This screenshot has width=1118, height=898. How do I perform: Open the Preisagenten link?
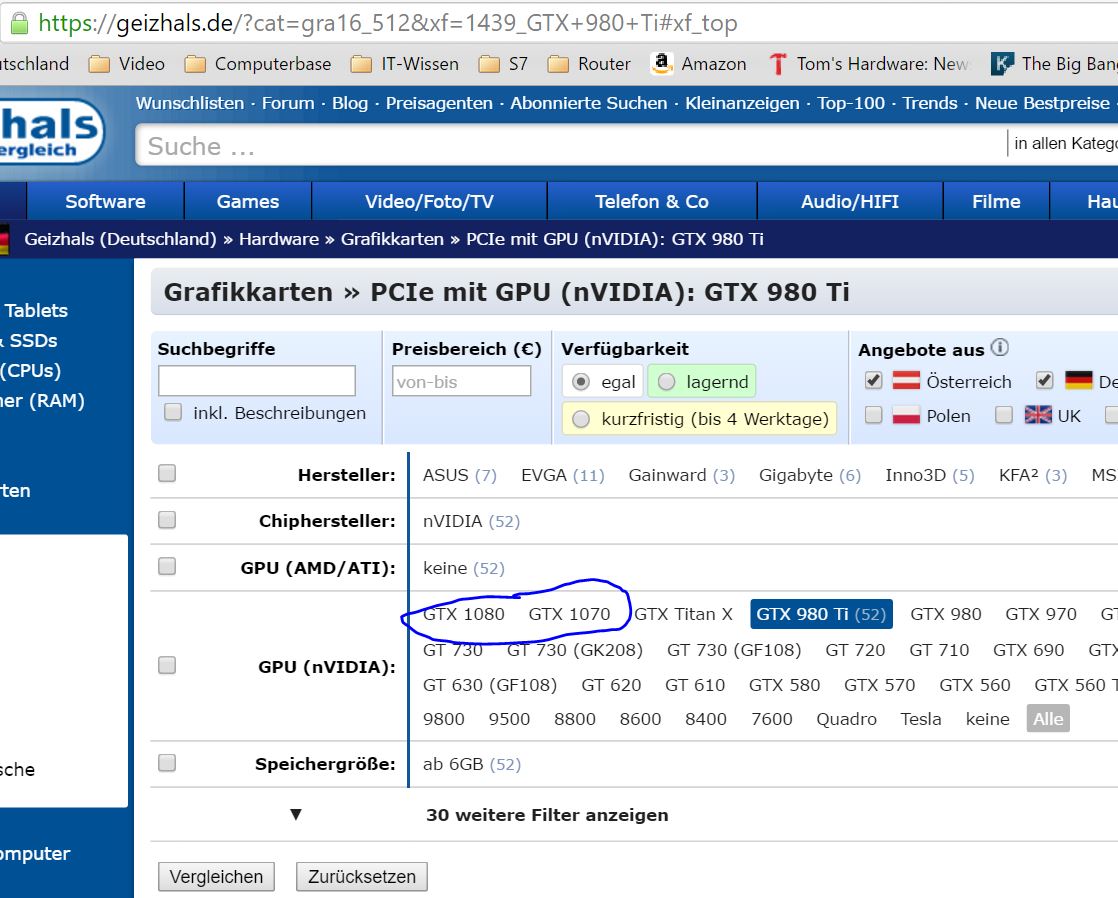point(439,103)
